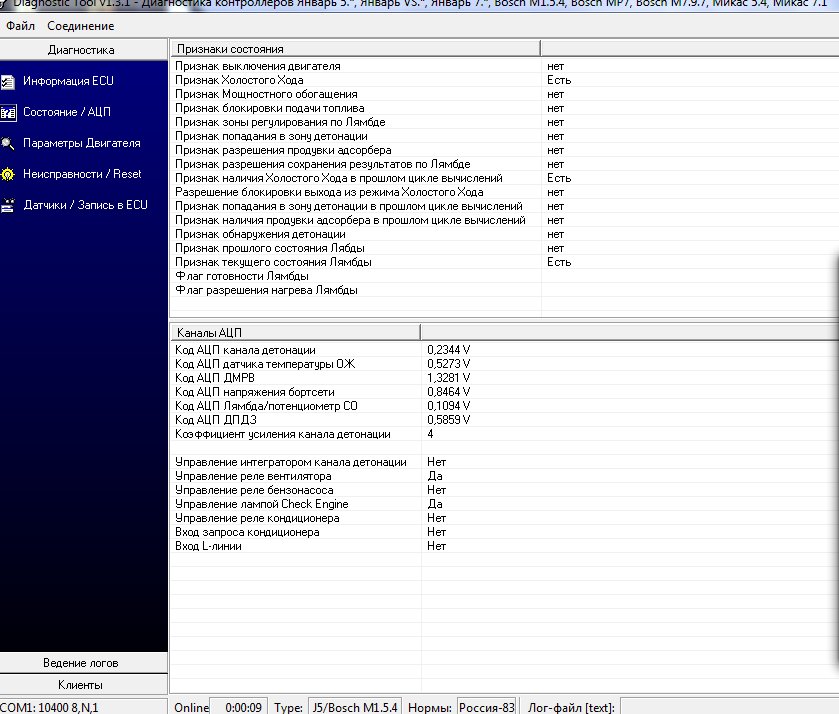Screen dimensions: 839x714
Task: Select row Вход L-линии
Action: click(x=504, y=546)
